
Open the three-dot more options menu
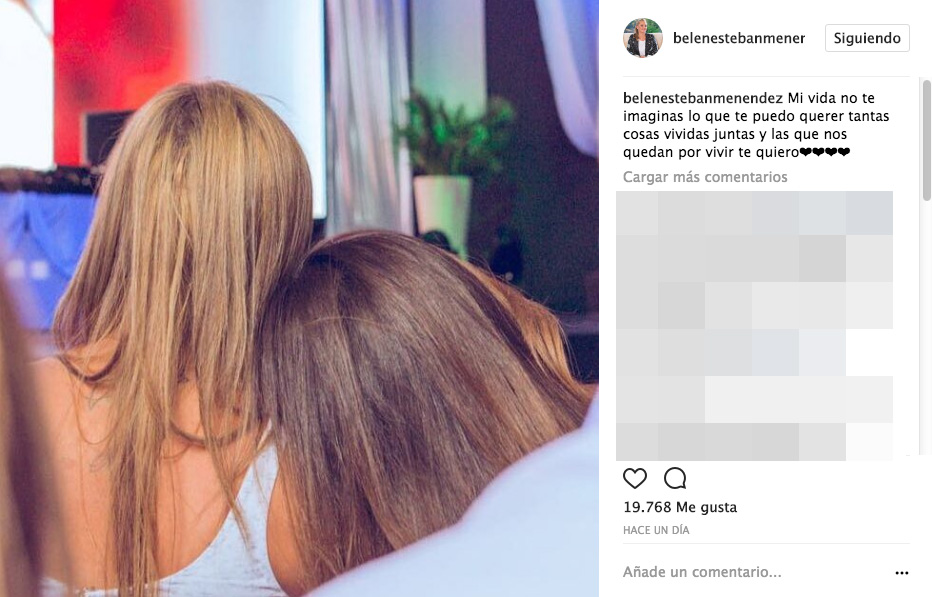(902, 573)
